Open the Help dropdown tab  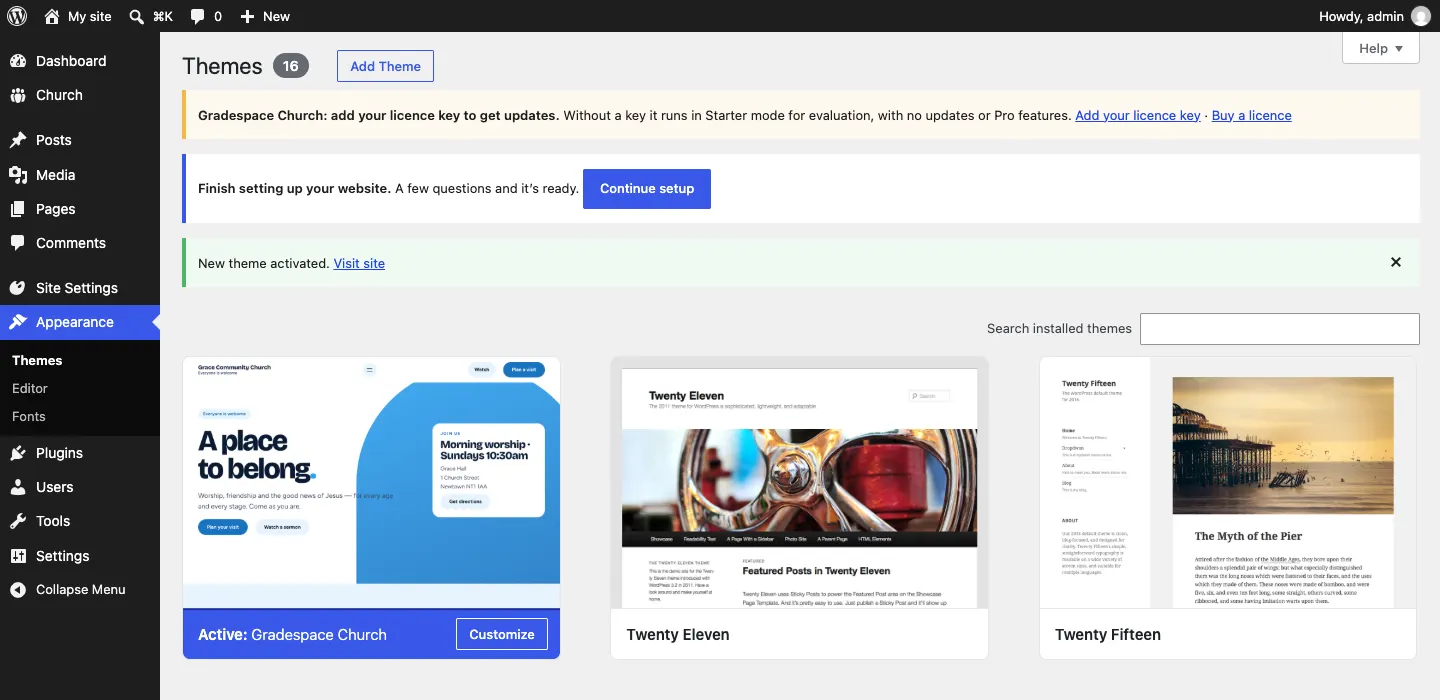pyautogui.click(x=1381, y=48)
